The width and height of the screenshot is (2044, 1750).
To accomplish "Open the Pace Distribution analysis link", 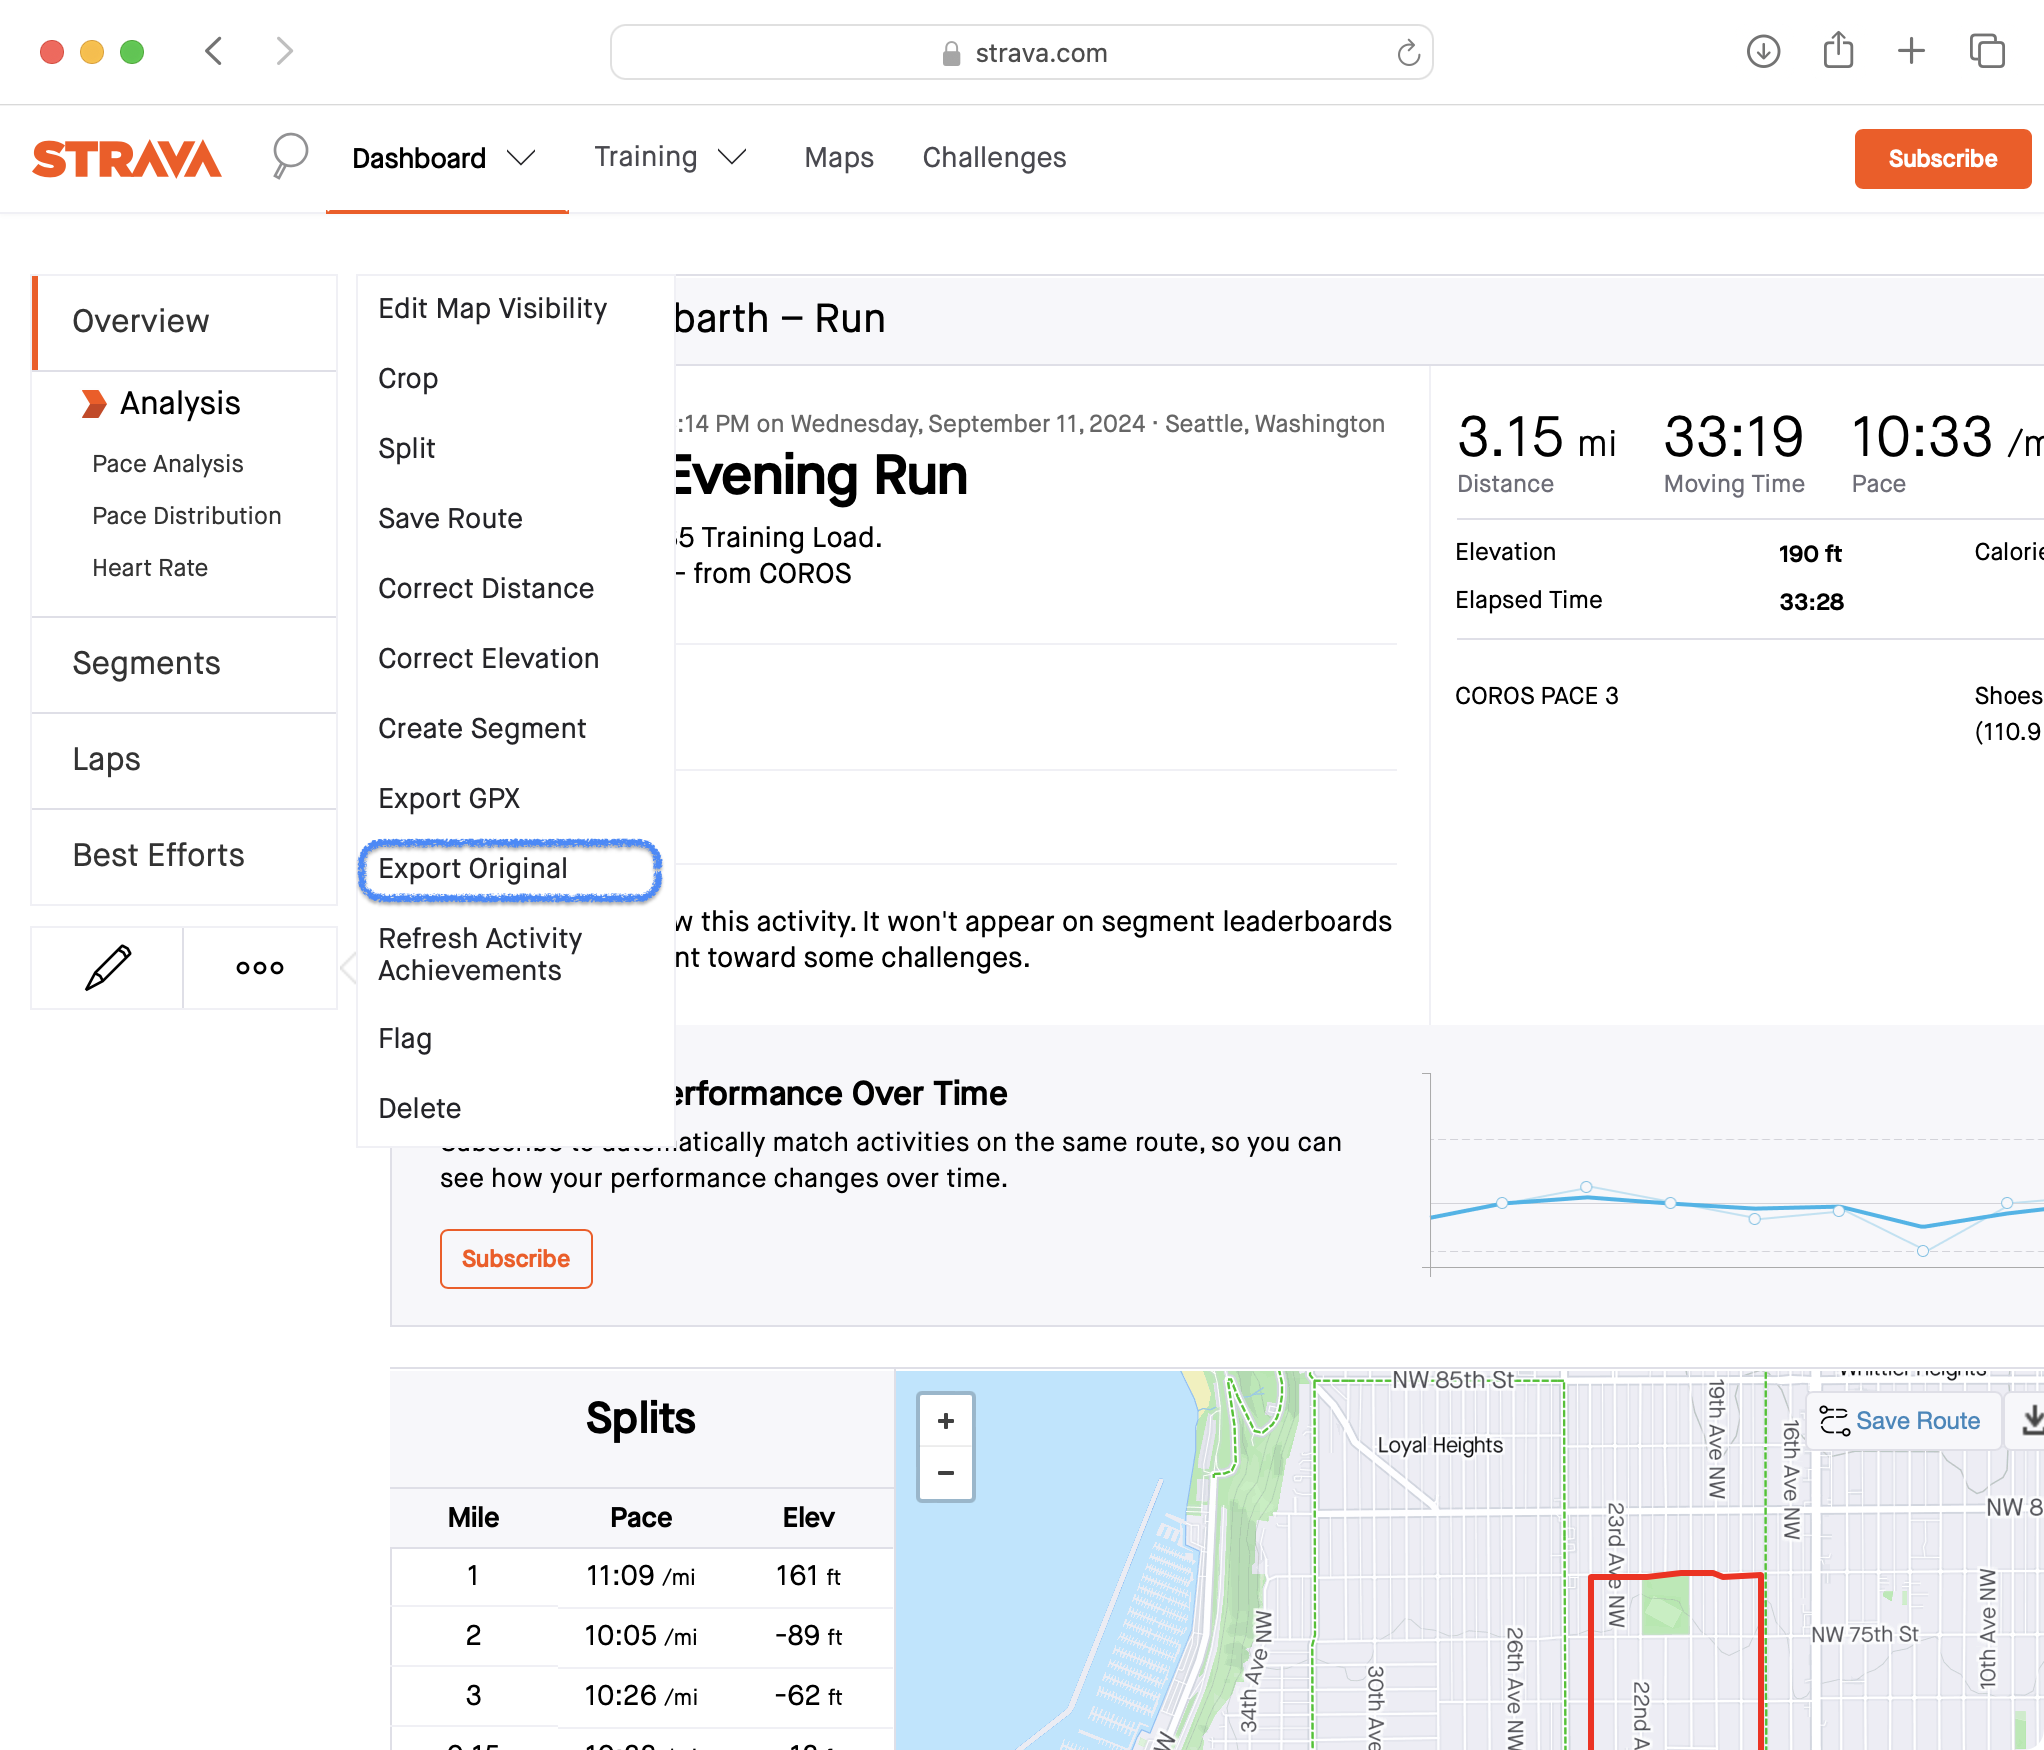I will coord(187,516).
